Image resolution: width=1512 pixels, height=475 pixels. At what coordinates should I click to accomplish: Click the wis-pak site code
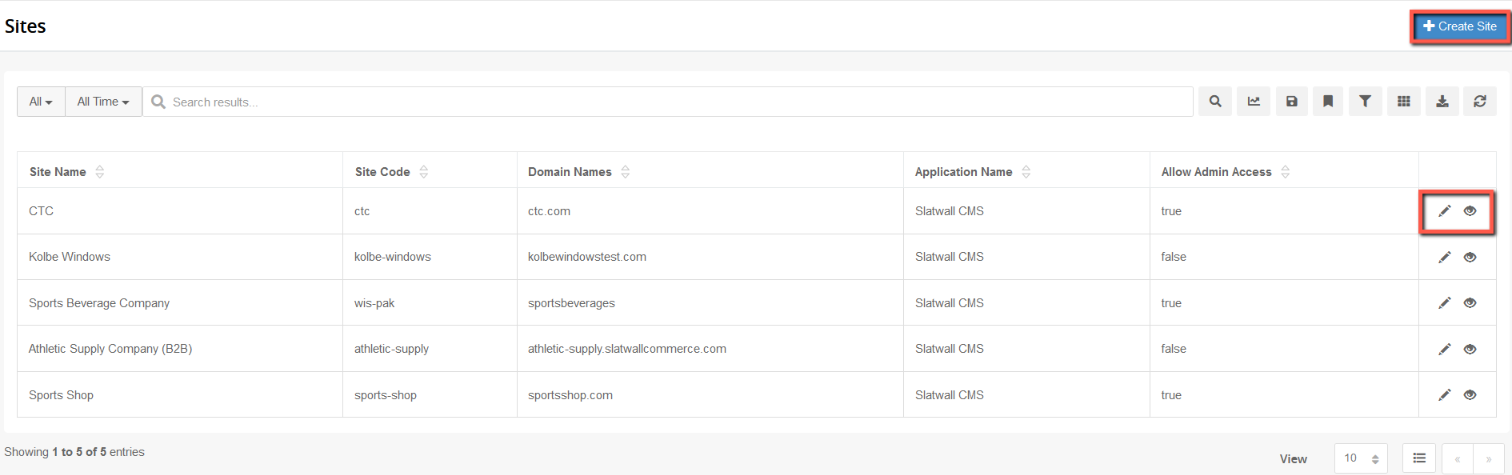click(375, 303)
